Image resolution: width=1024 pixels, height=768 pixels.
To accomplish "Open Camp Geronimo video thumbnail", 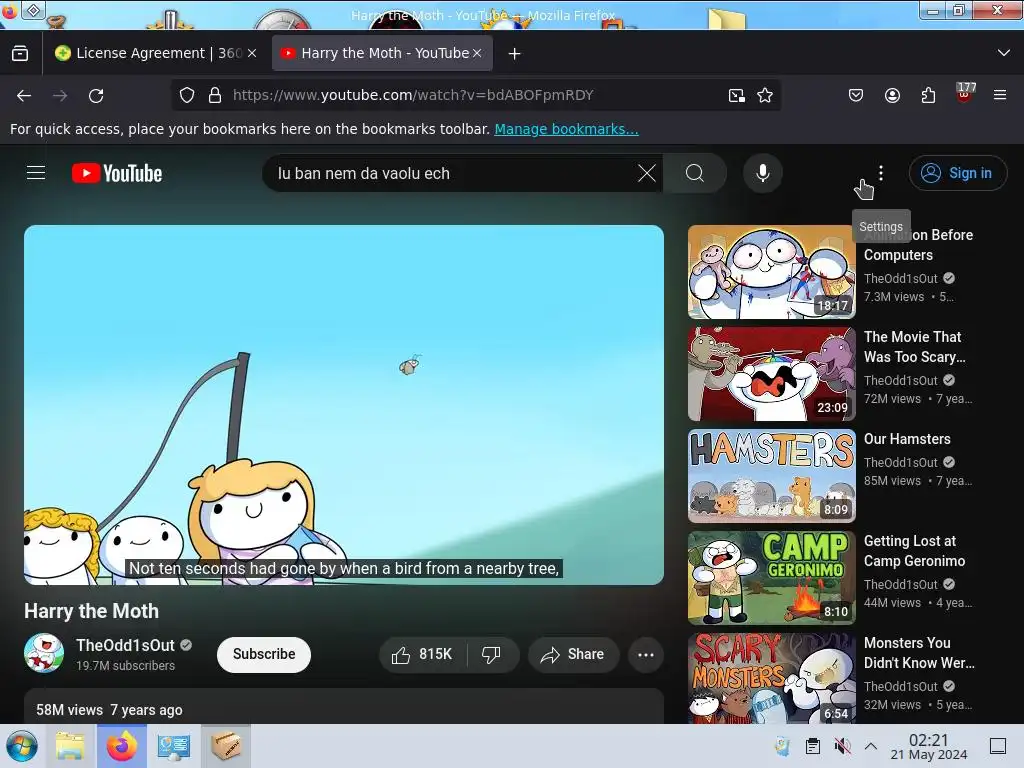I will pos(771,577).
